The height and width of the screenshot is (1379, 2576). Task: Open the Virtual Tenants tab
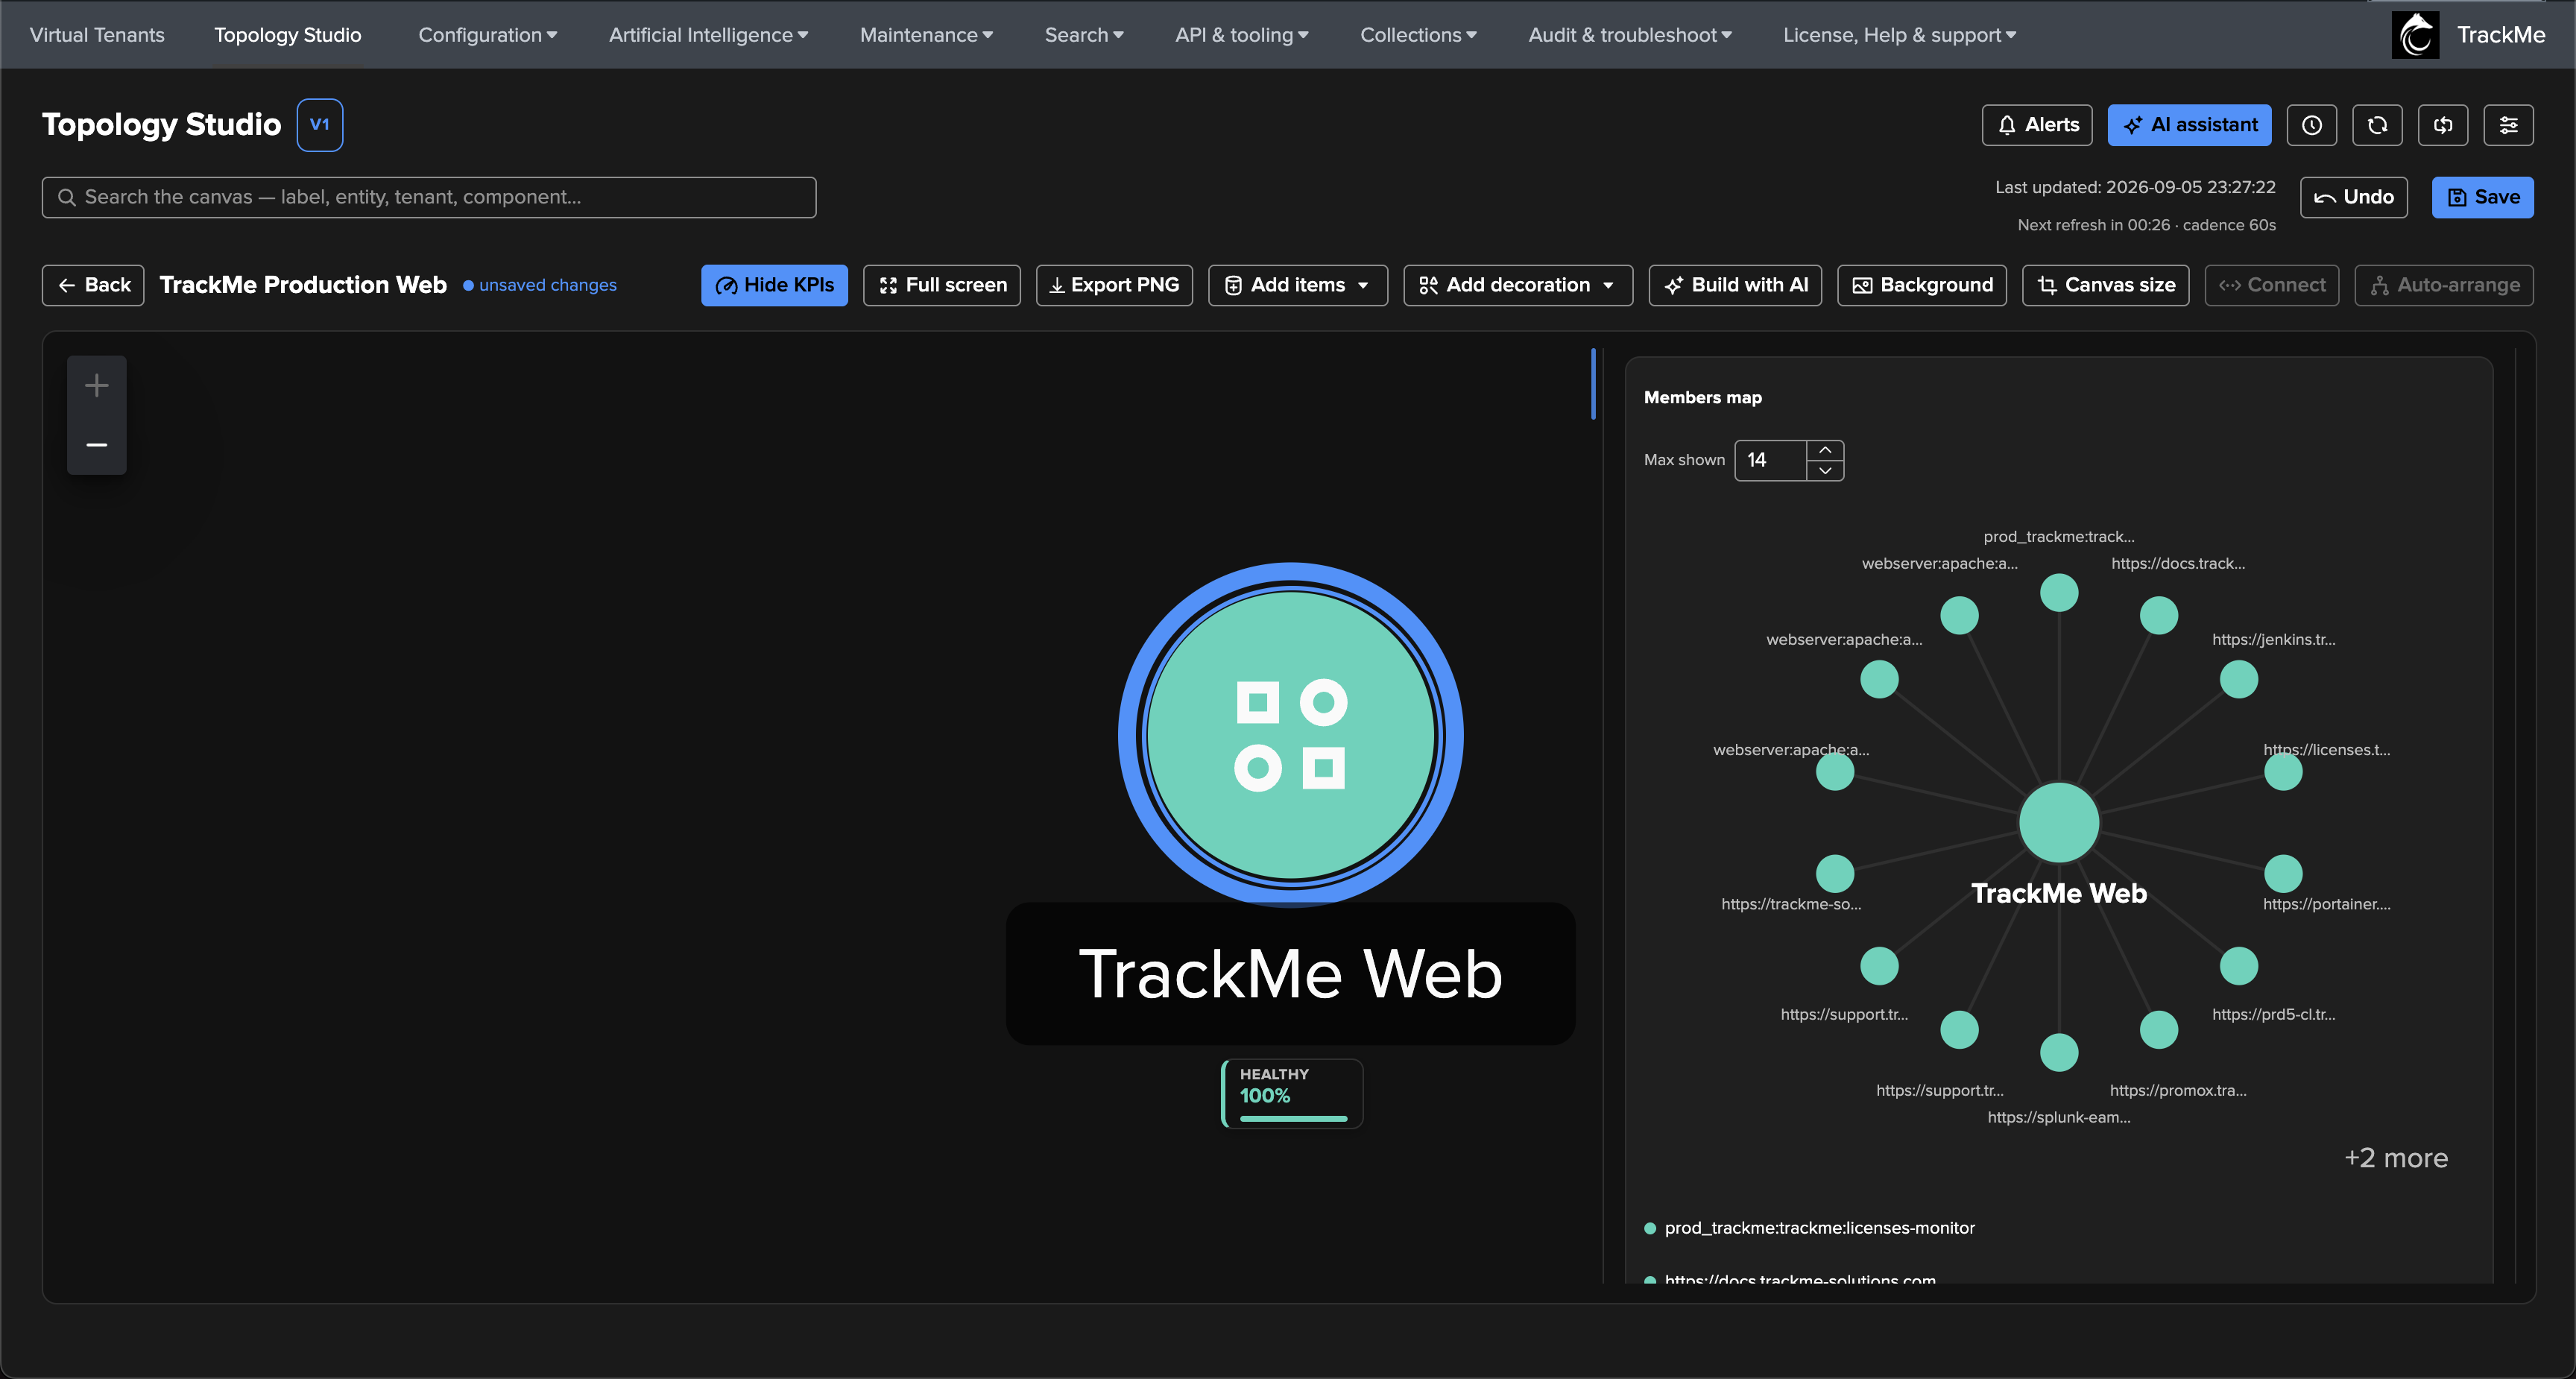coord(97,35)
